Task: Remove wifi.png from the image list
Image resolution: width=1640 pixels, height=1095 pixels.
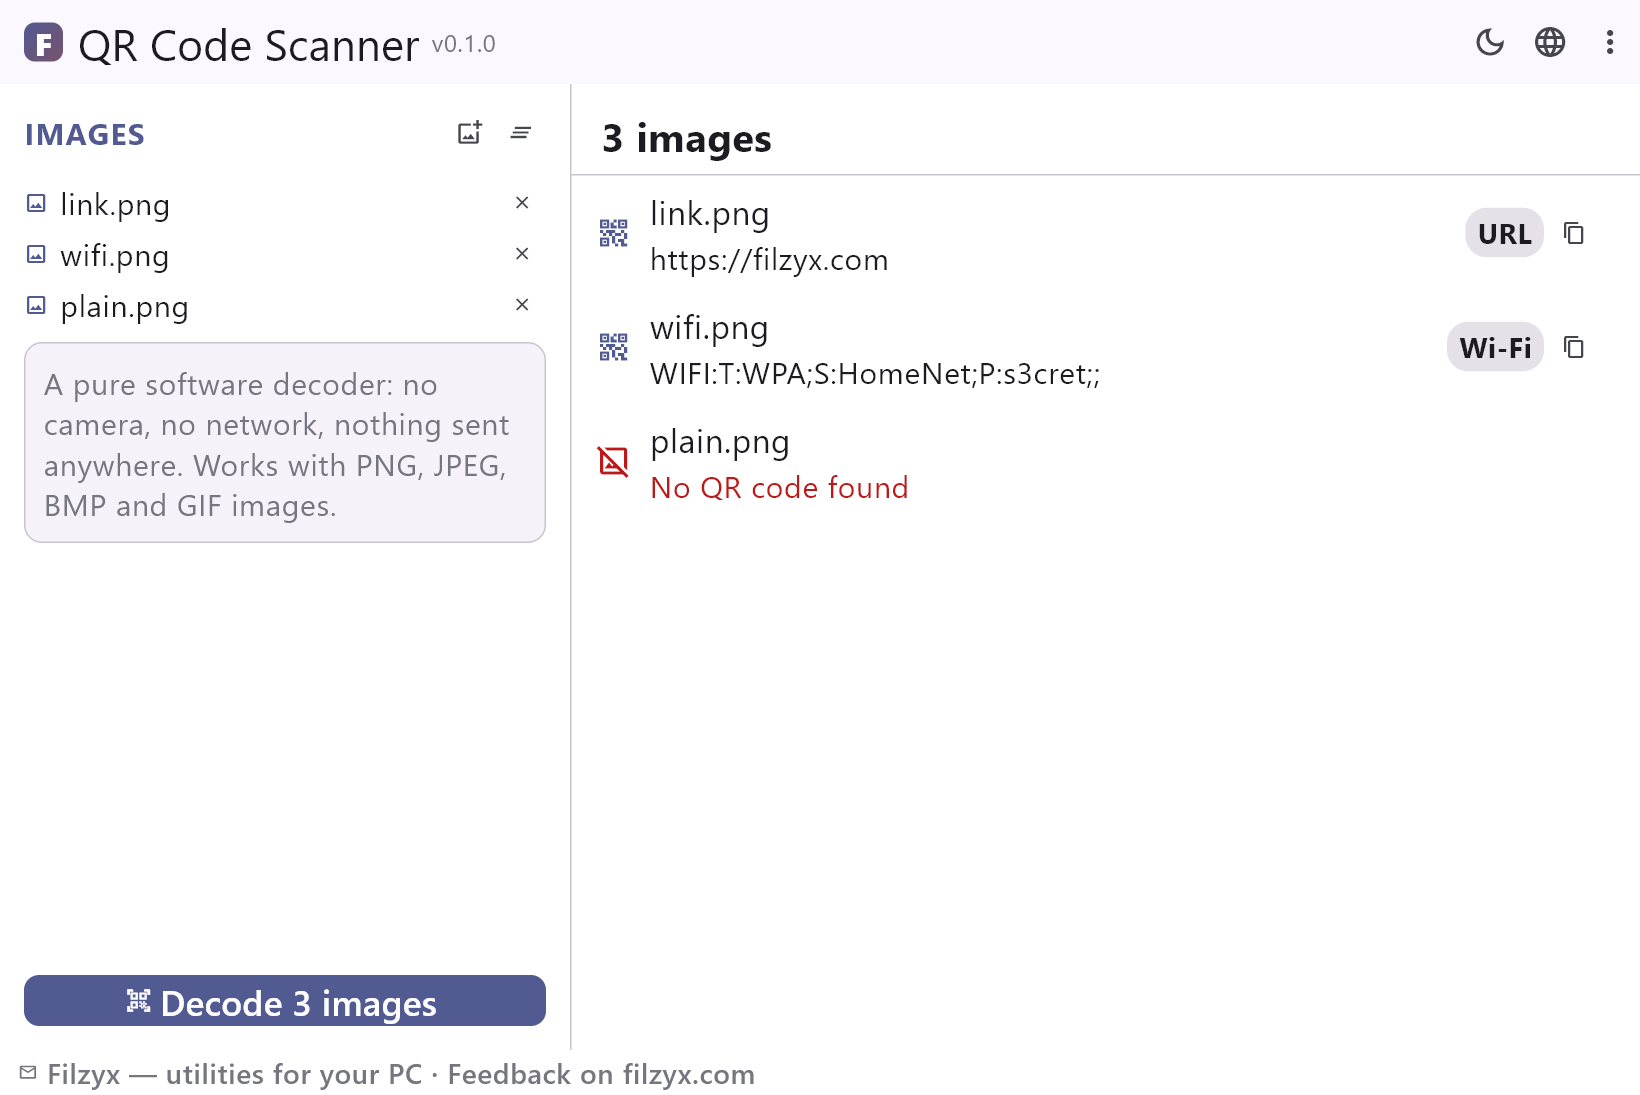Action: pos(522,254)
